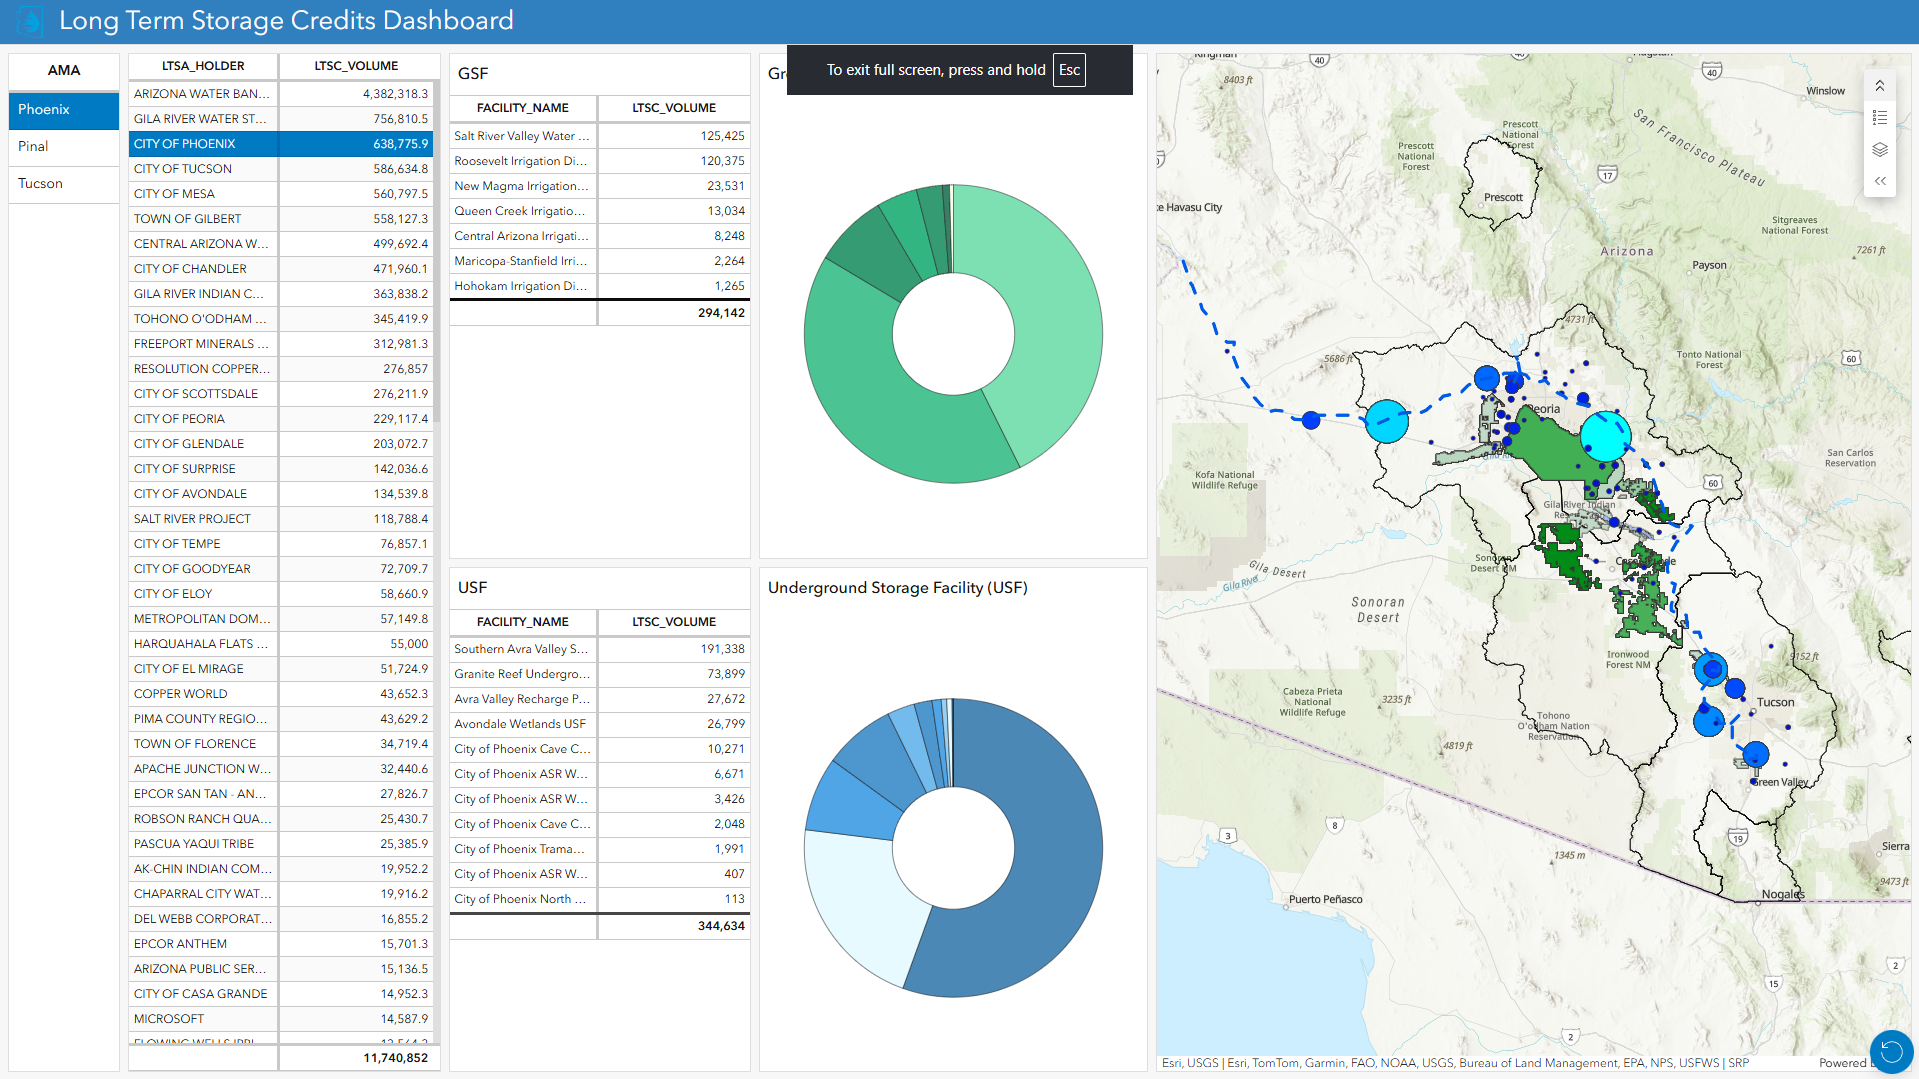This screenshot has width=1919, height=1079.
Task: Collapse map toolbar with double-up chevron
Action: coord(1880,86)
